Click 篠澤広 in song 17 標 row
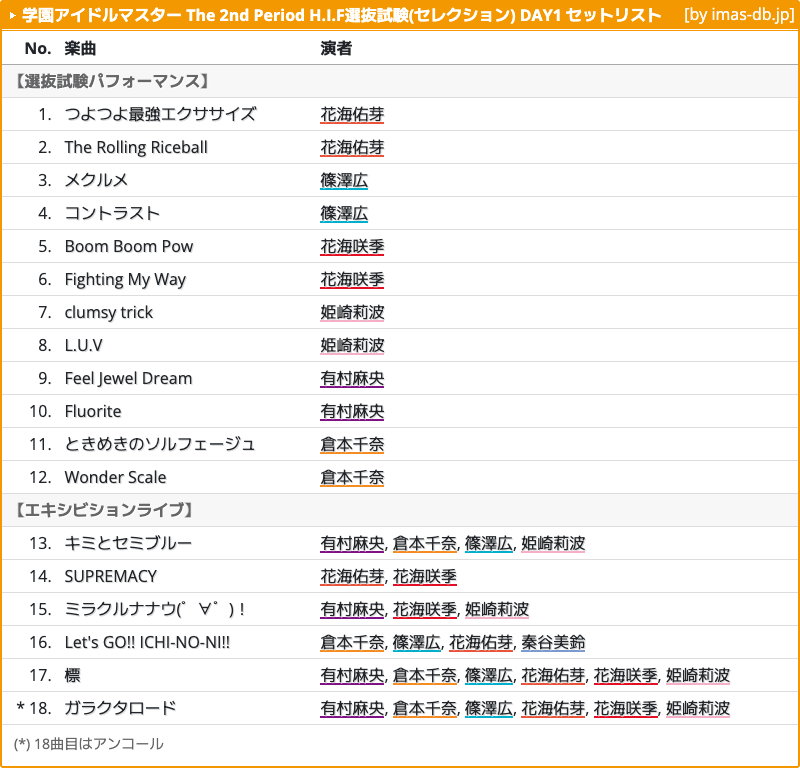Image resolution: width=800 pixels, height=768 pixels. pyautogui.click(x=489, y=676)
